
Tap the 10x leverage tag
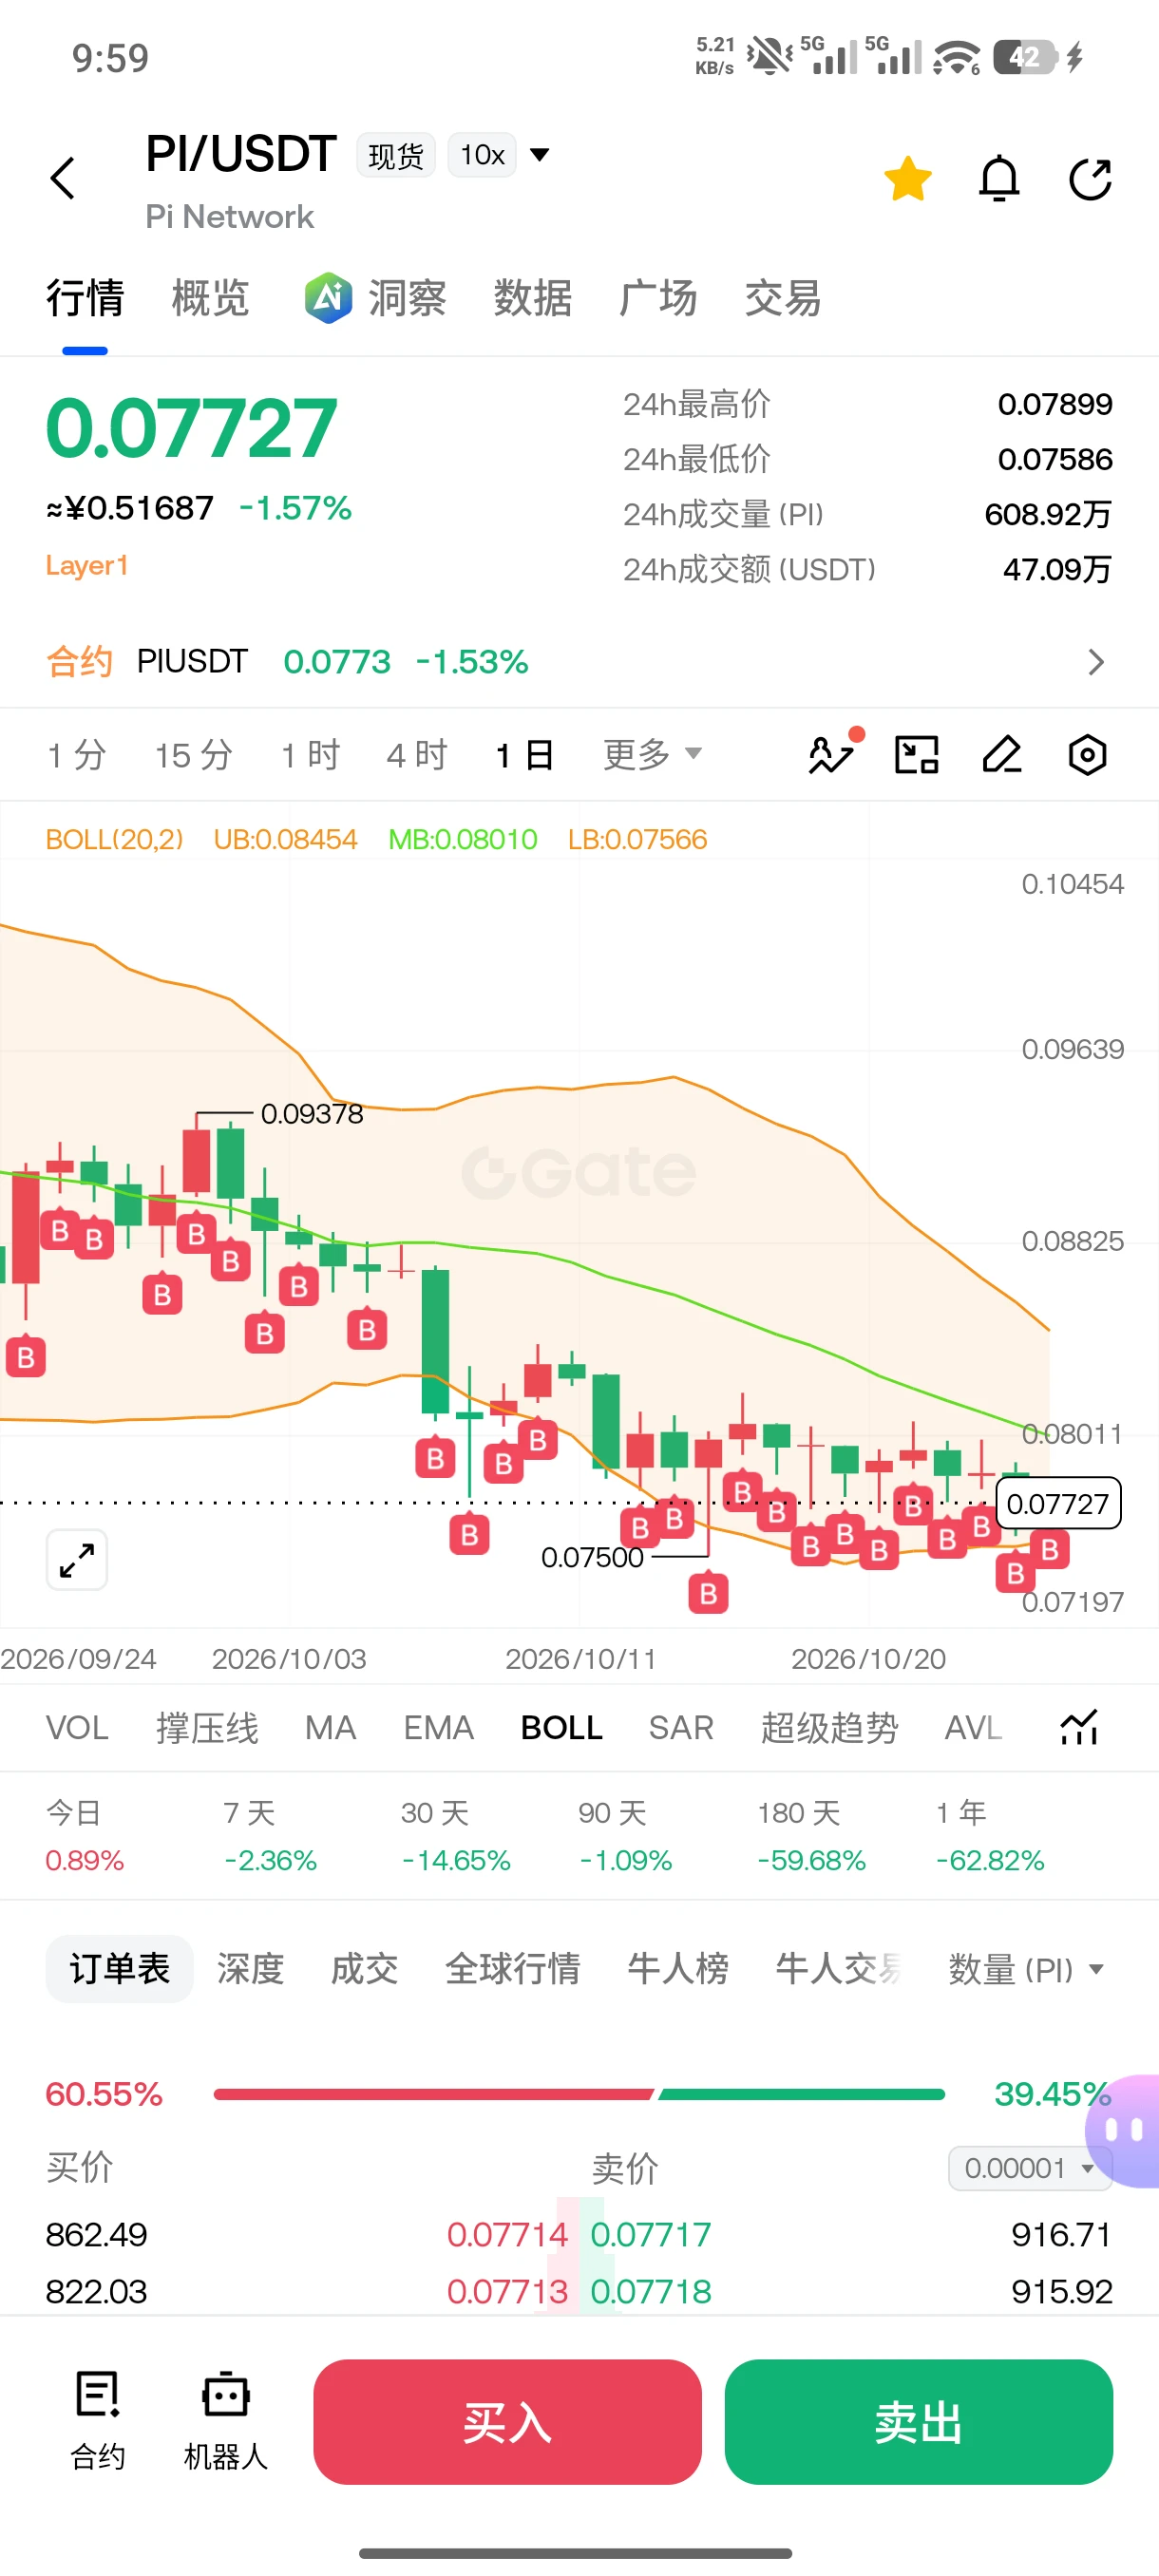(x=482, y=155)
